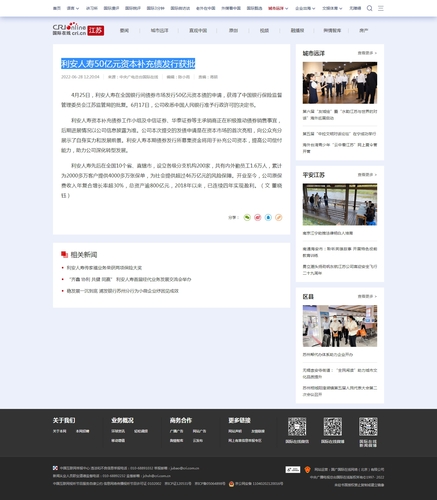The width and height of the screenshot is (437, 500).
Task: Click the orange shield icon in footer
Action: point(307,469)
